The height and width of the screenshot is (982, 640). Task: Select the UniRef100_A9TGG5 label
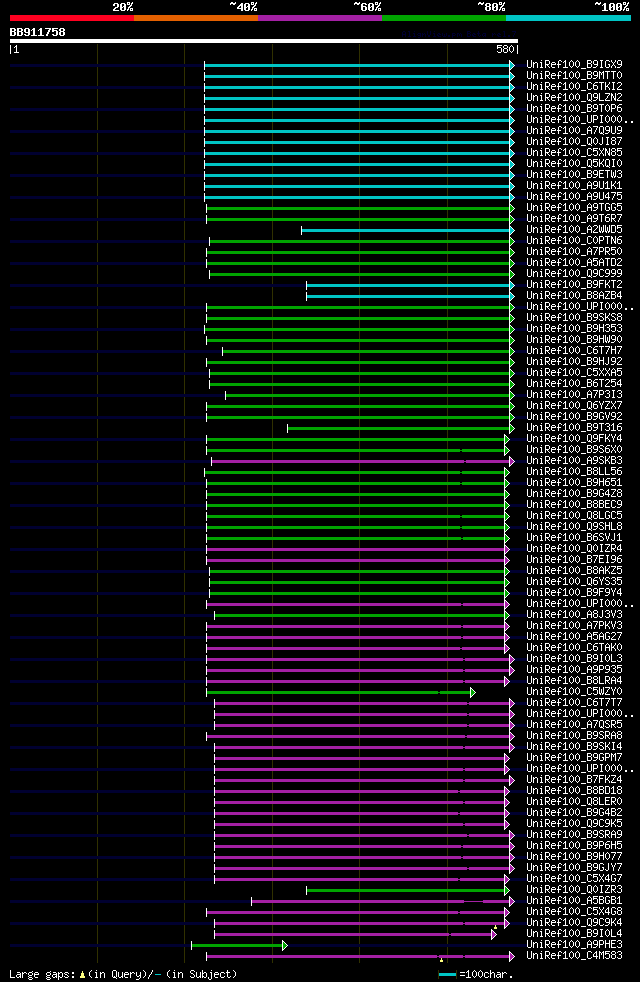574,208
